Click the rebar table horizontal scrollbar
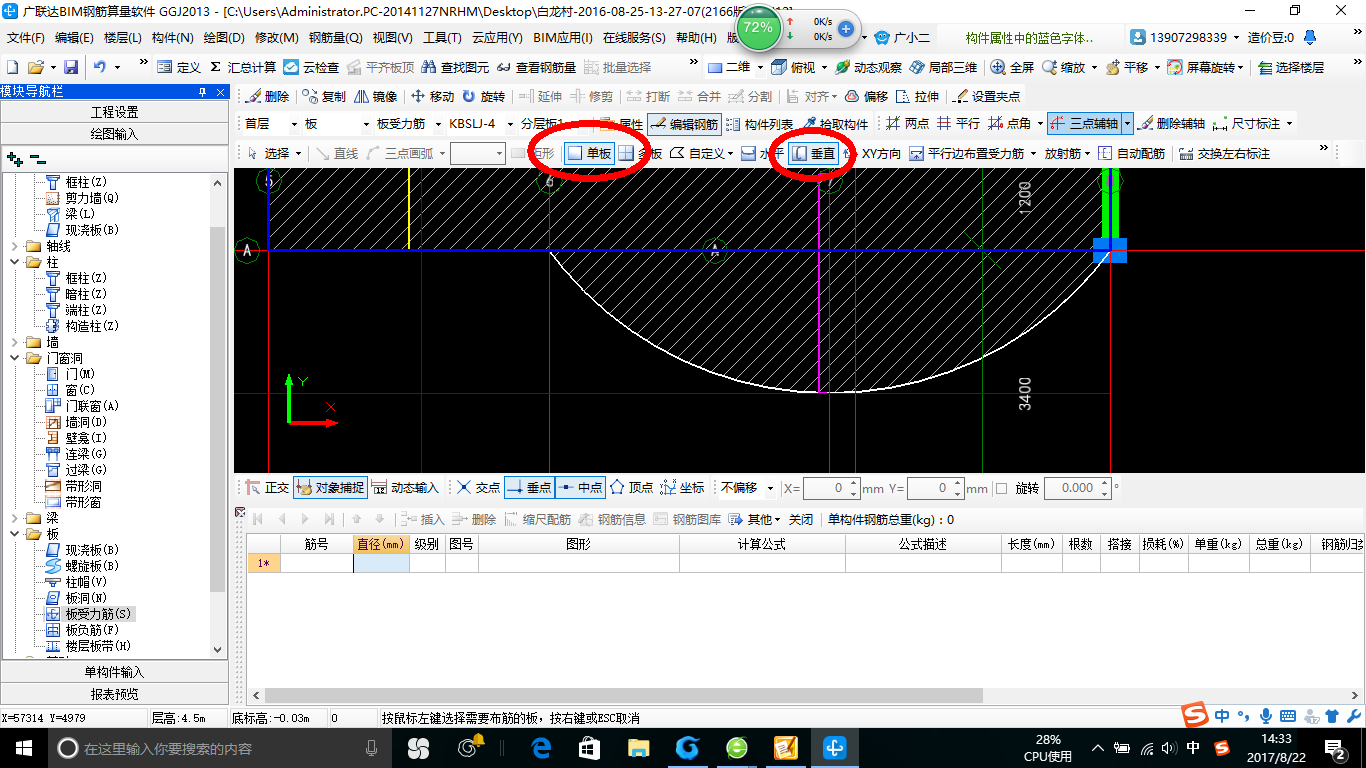This screenshot has width=1366, height=768. [624, 696]
